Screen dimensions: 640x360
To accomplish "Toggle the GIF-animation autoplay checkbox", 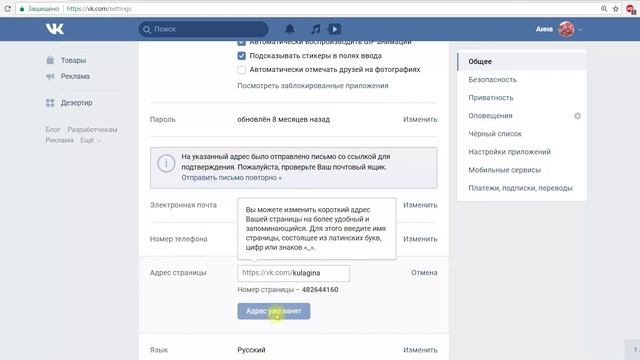I will [x=242, y=42].
